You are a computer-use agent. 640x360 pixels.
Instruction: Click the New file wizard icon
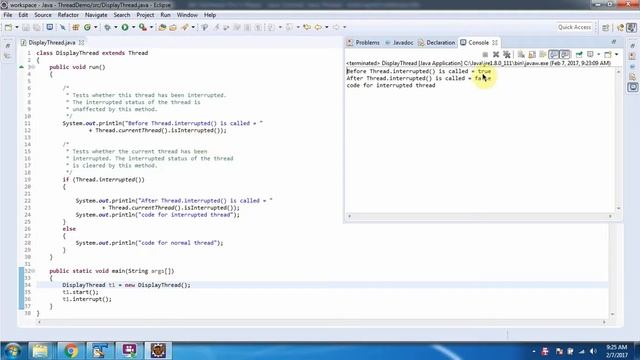click(x=8, y=27)
